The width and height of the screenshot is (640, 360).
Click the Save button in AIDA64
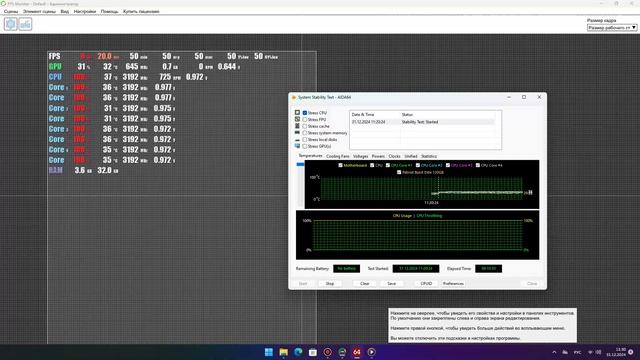point(391,283)
